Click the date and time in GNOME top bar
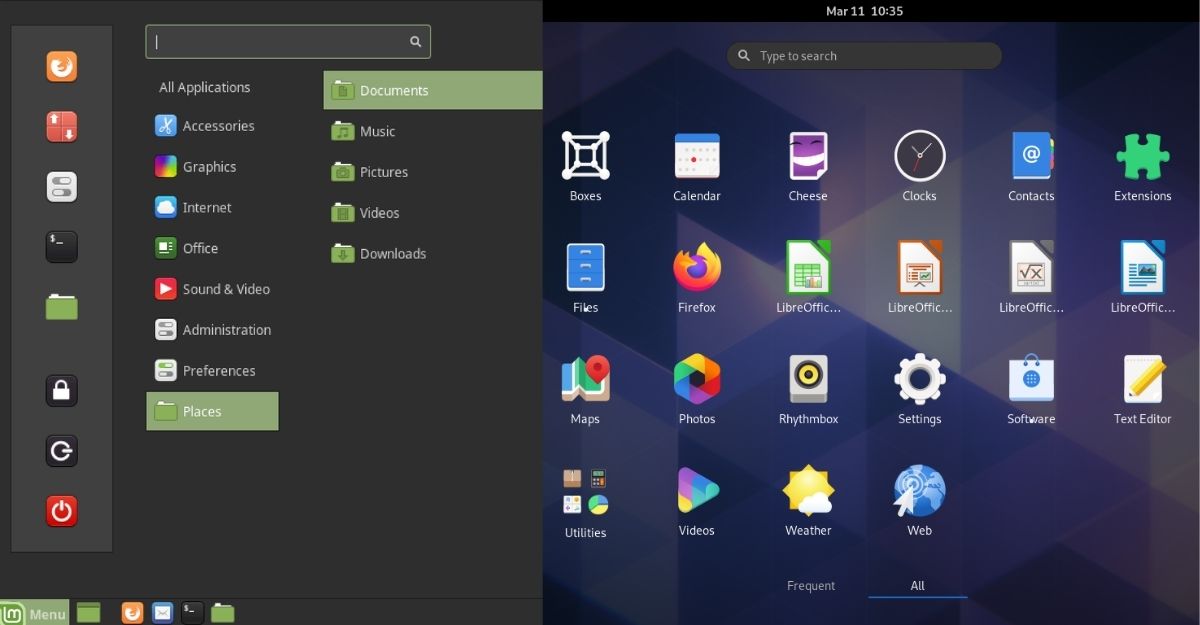 point(864,11)
